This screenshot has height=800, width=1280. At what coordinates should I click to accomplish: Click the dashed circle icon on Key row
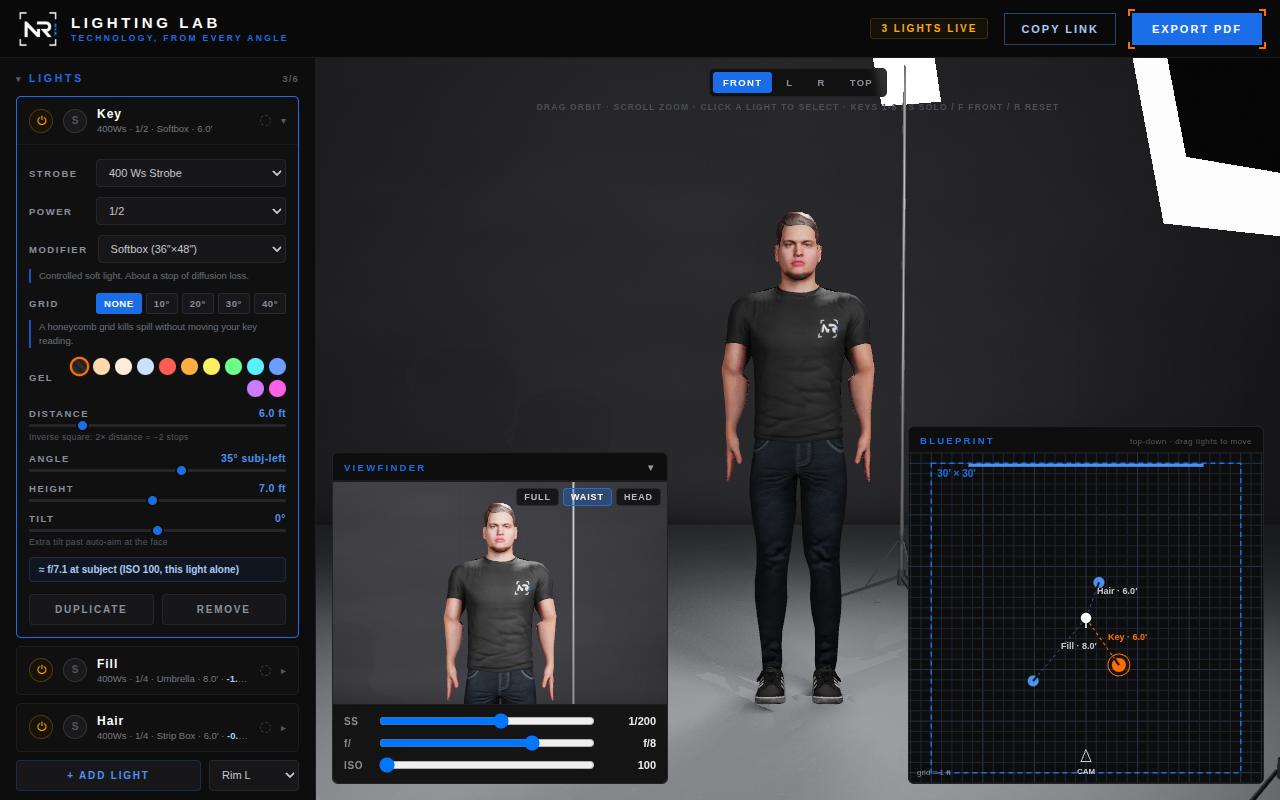[265, 121]
